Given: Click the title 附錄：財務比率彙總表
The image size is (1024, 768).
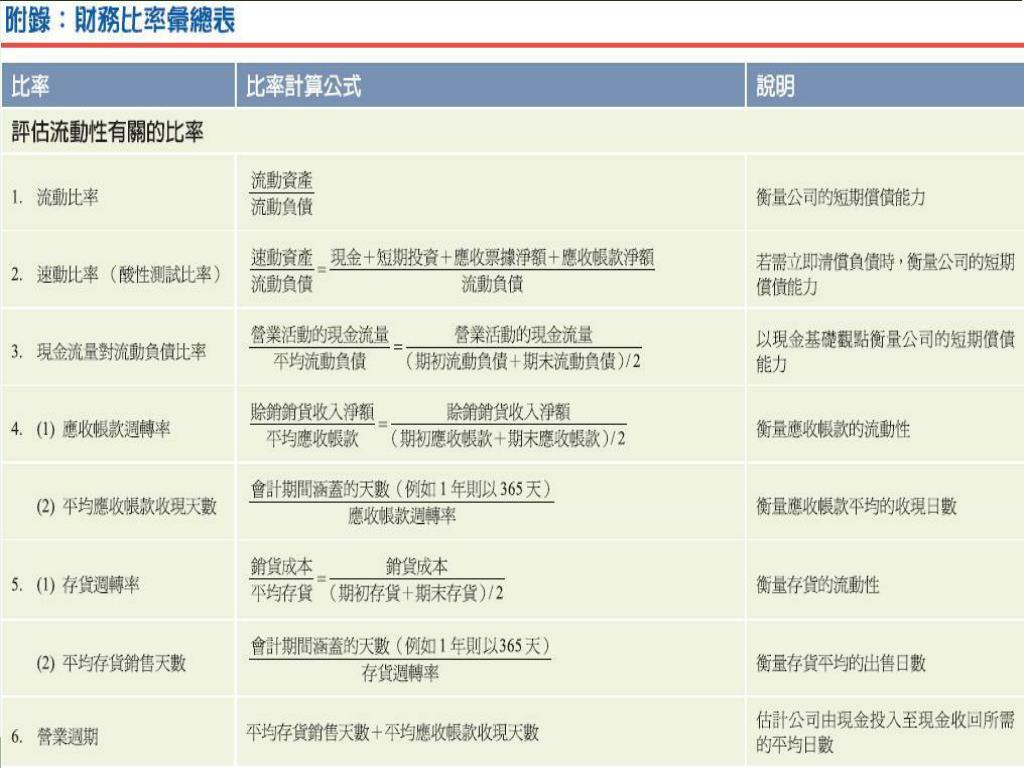Looking at the screenshot, I should (120, 21).
